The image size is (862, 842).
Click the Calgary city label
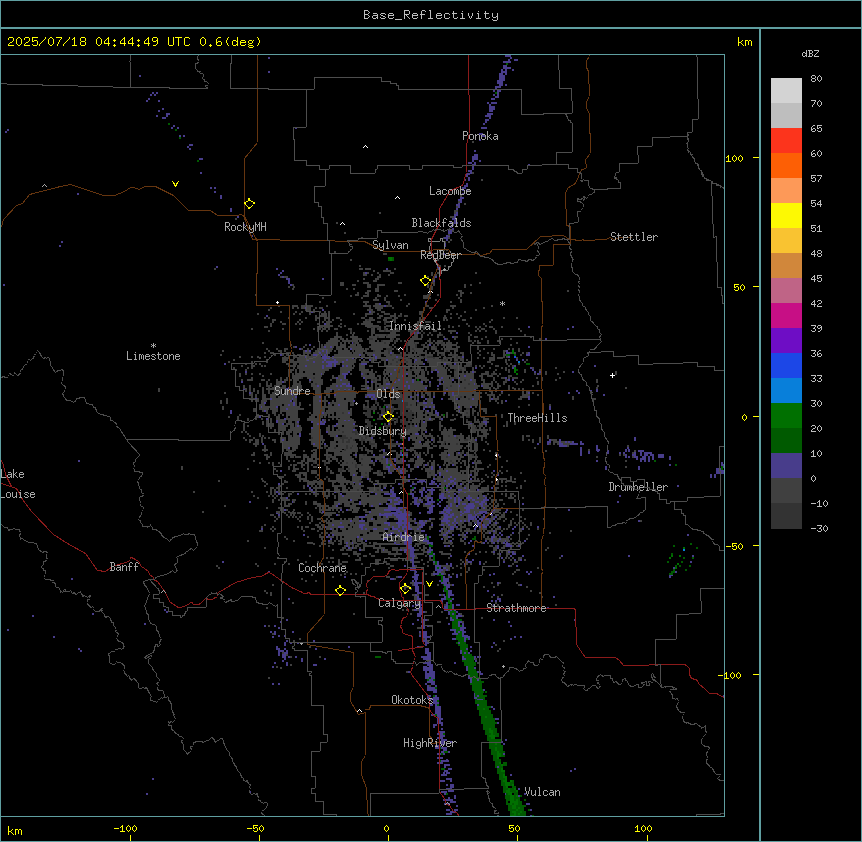(x=399, y=603)
